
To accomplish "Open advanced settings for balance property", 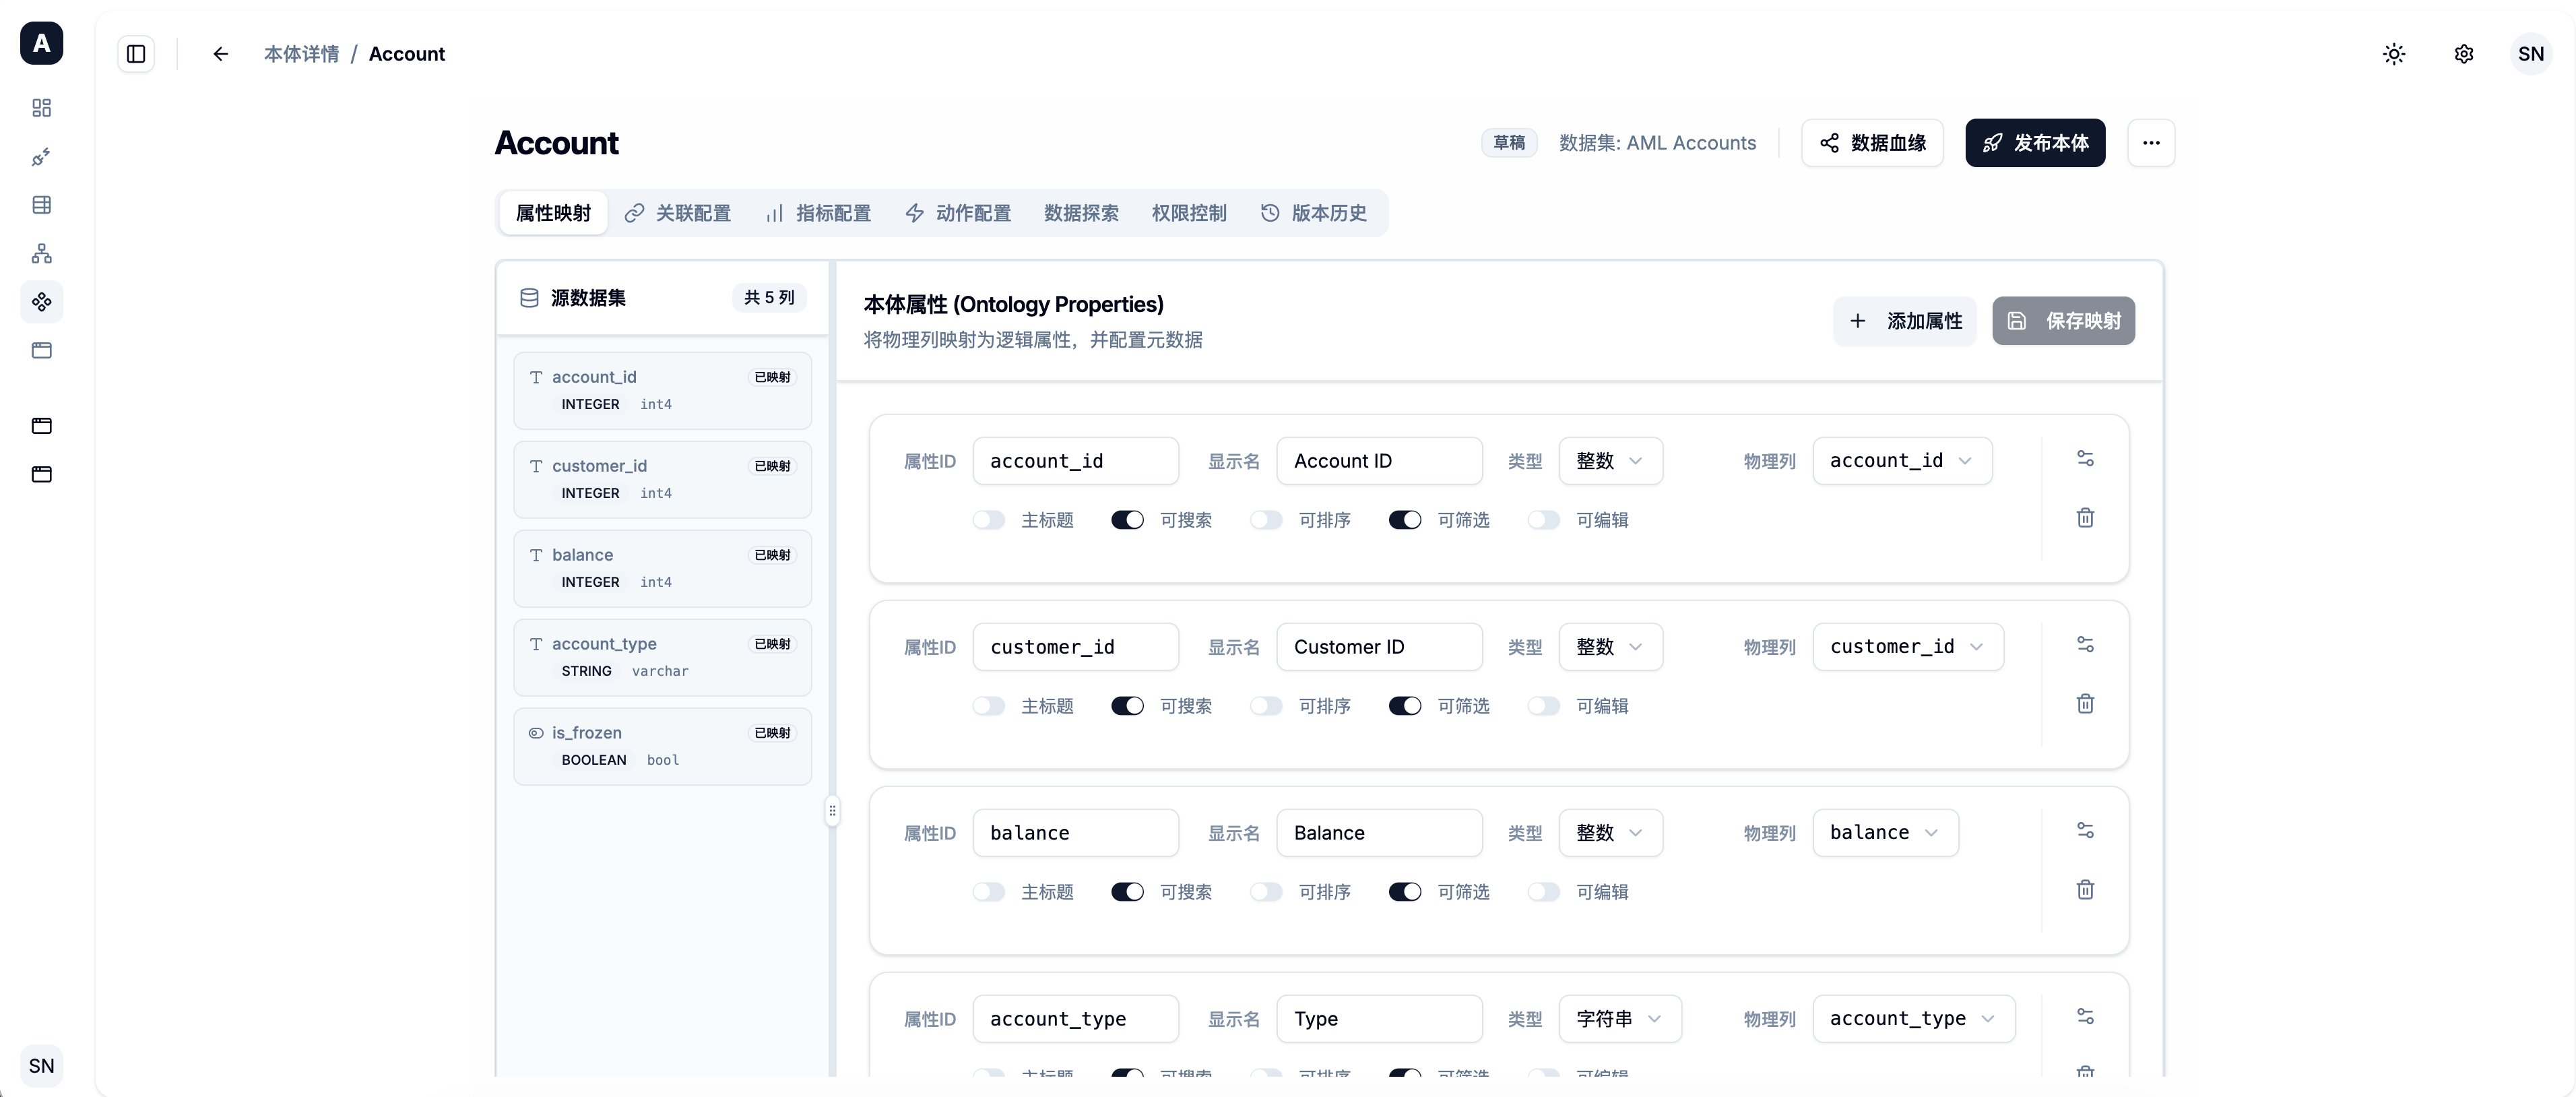I will 2085,830.
